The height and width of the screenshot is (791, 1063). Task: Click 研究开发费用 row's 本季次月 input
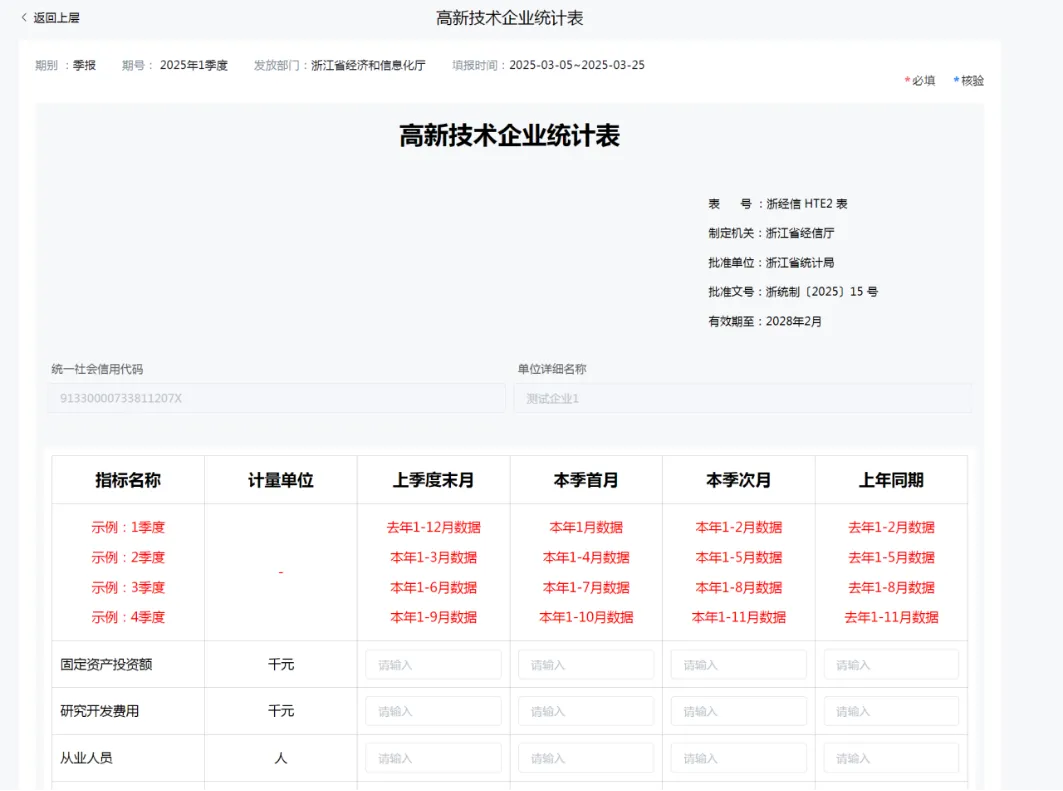tap(738, 710)
